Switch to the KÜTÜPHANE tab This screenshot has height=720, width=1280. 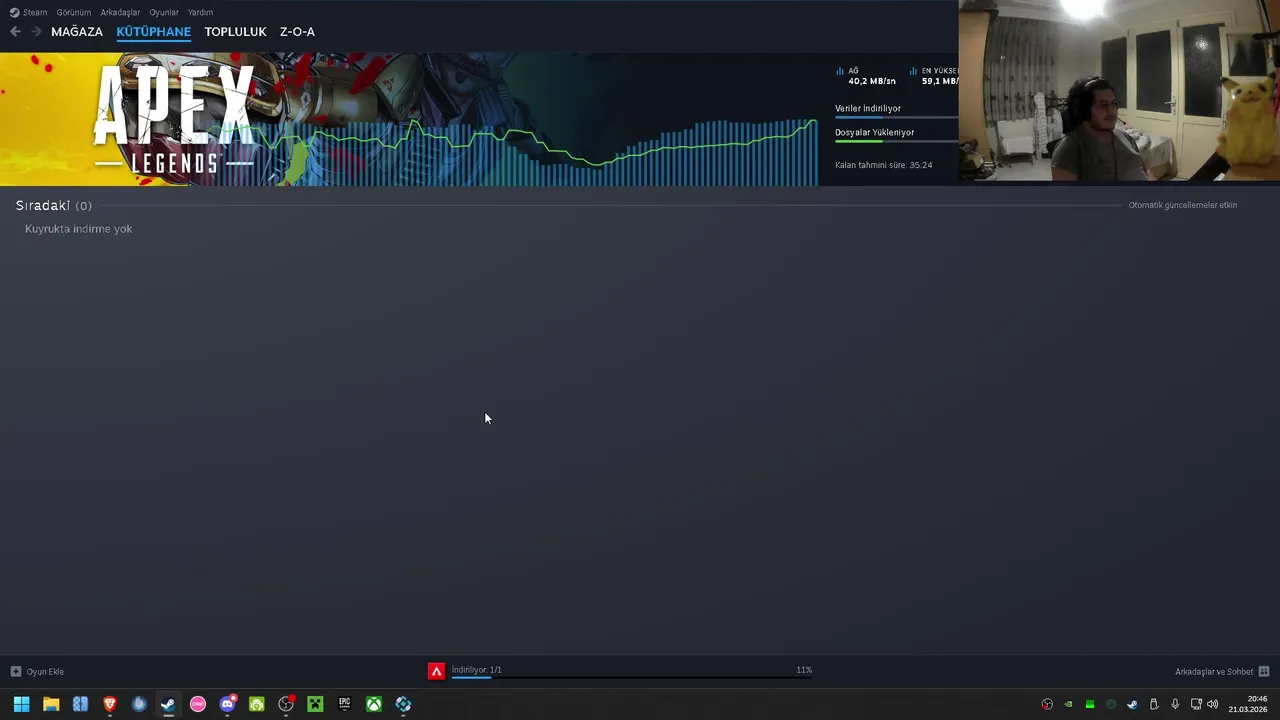tap(153, 32)
